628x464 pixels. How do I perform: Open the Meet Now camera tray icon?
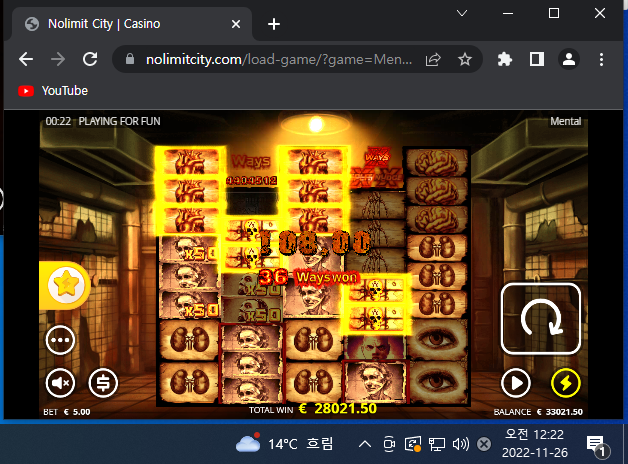(389, 444)
